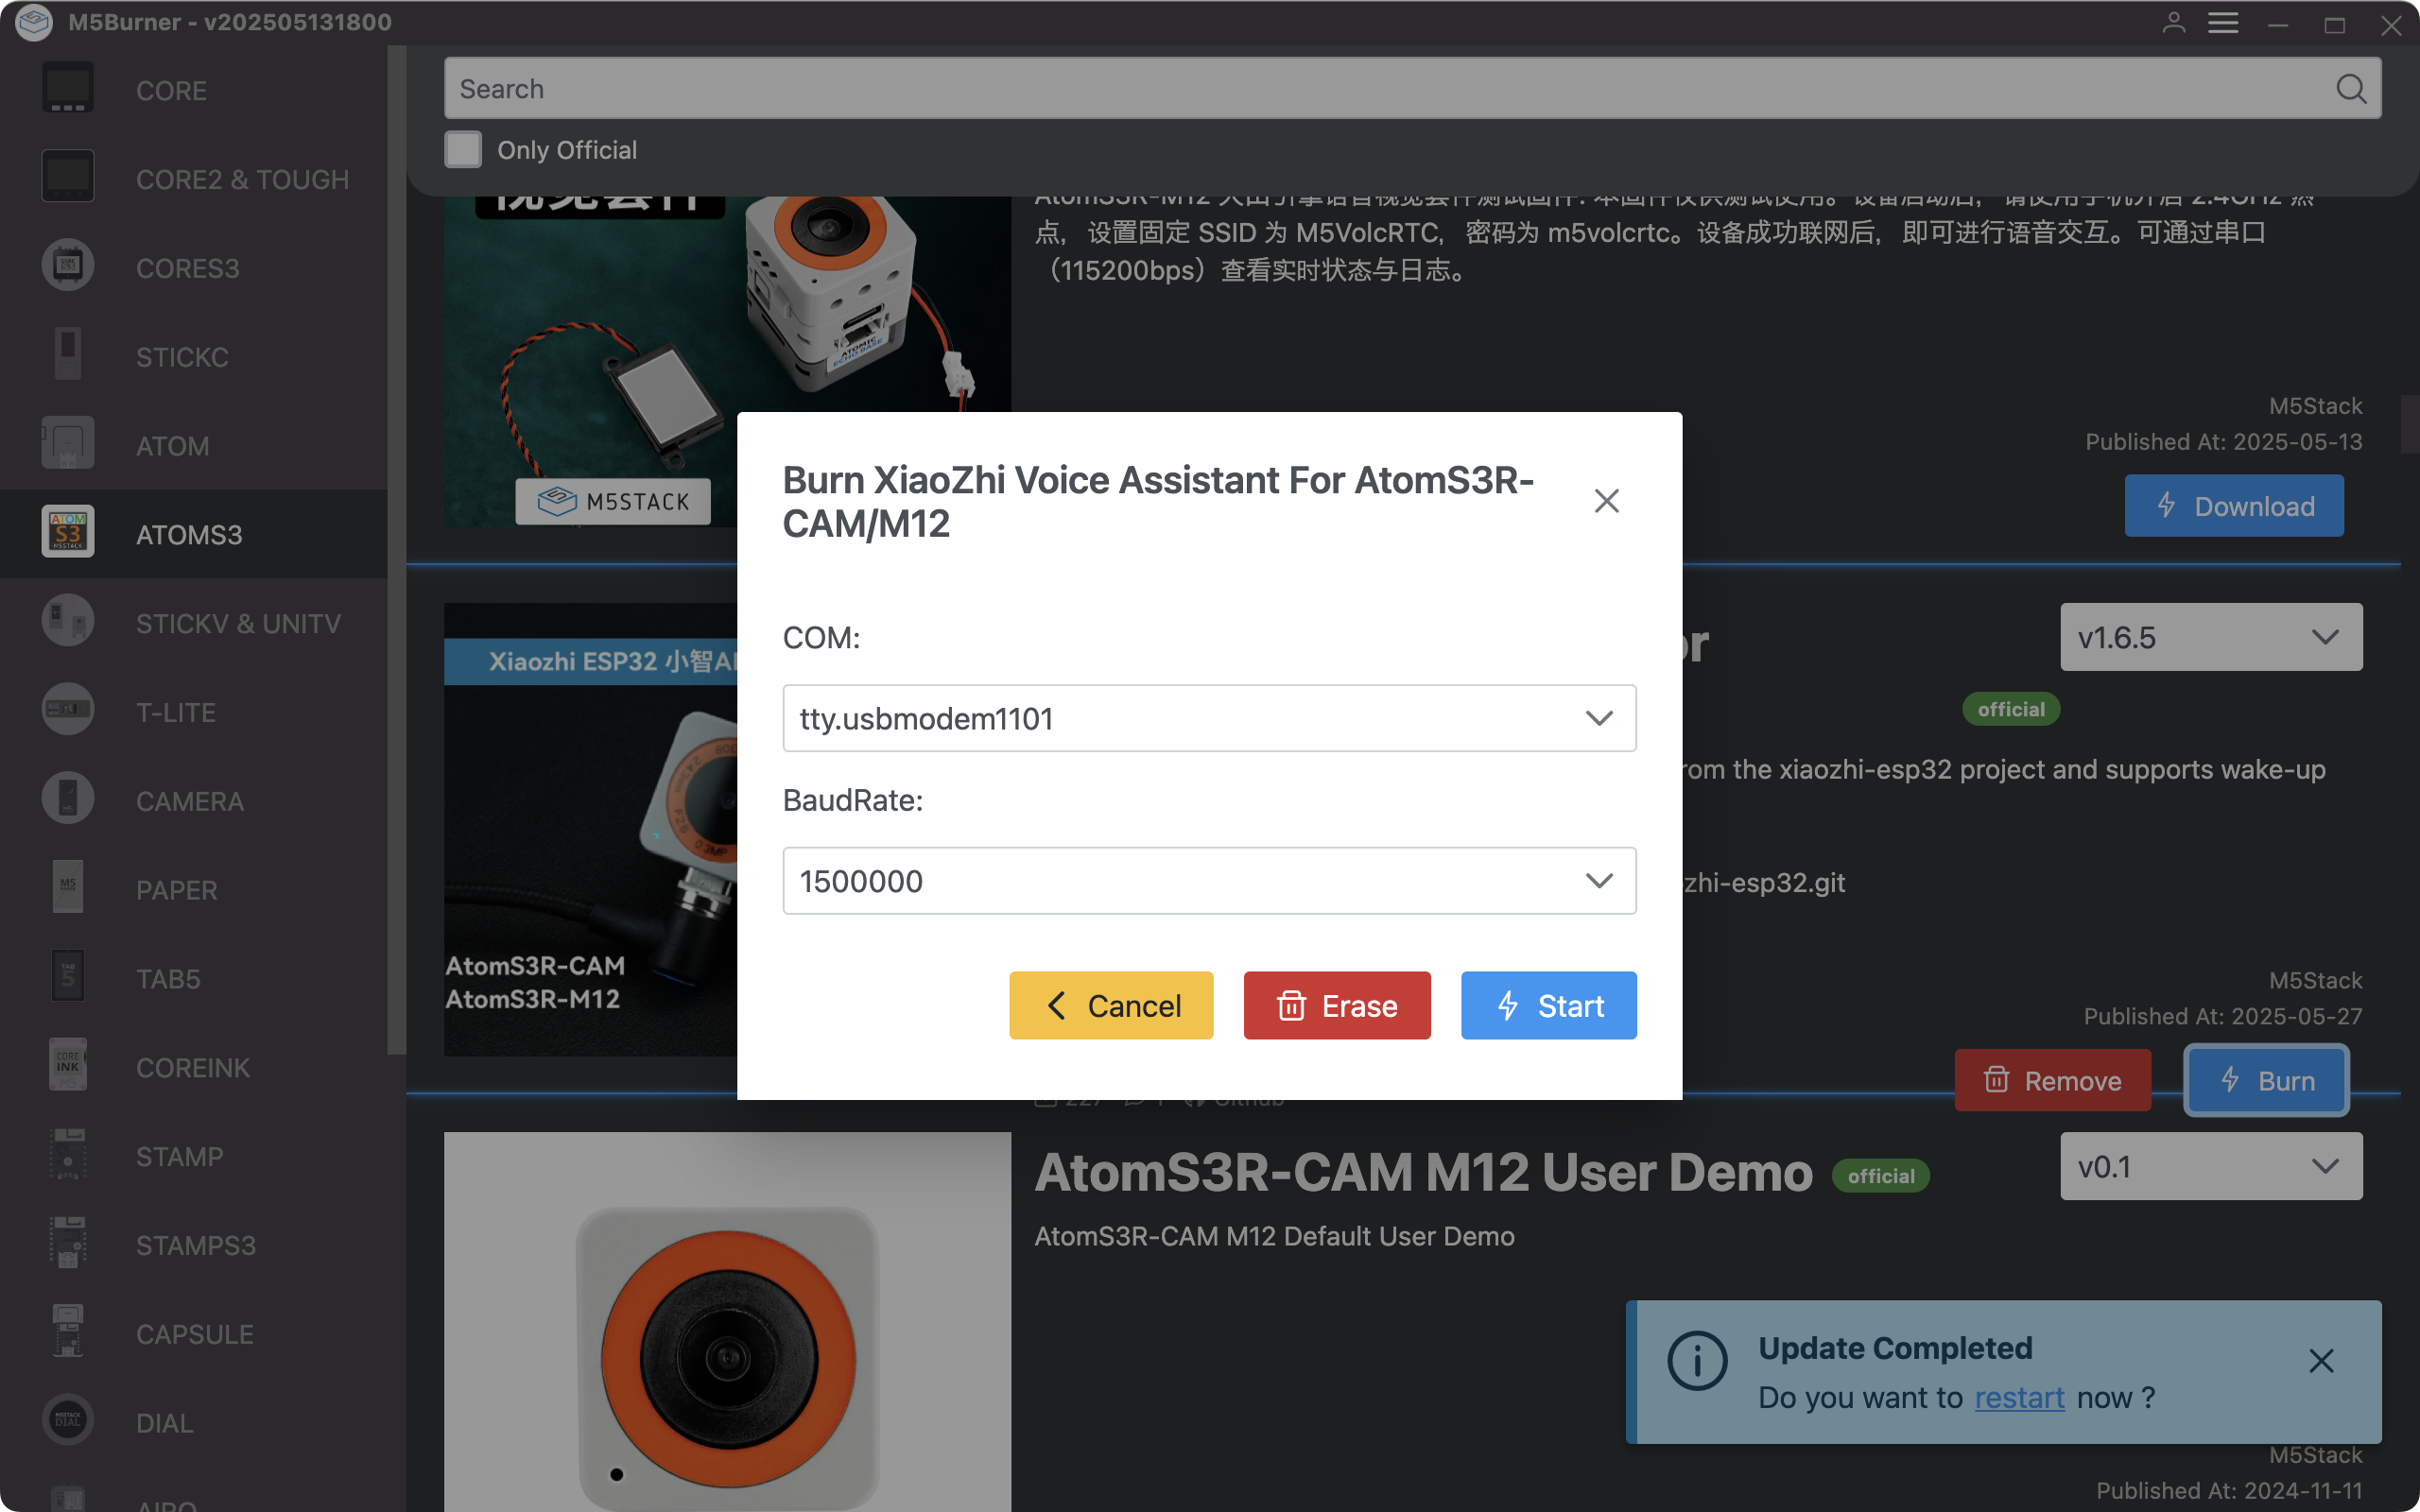Click the Xiaozhi ESP32 firmware thumbnail
Screen dimensions: 2420x1512
[590, 829]
